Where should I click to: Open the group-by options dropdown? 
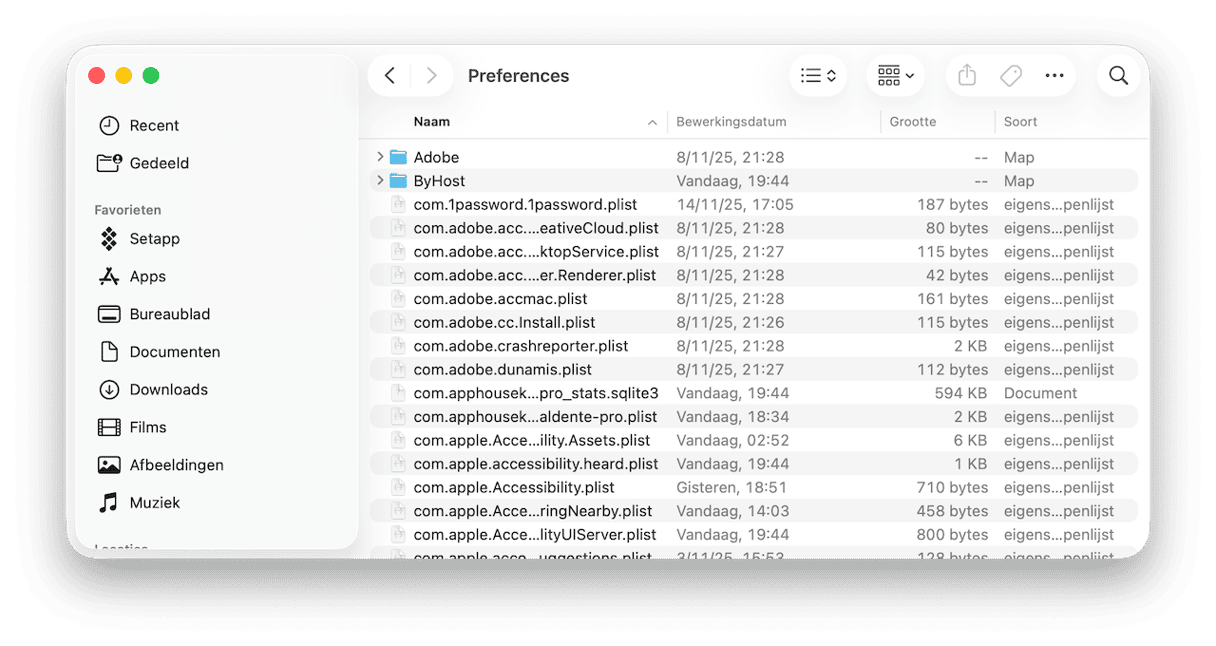(x=895, y=76)
